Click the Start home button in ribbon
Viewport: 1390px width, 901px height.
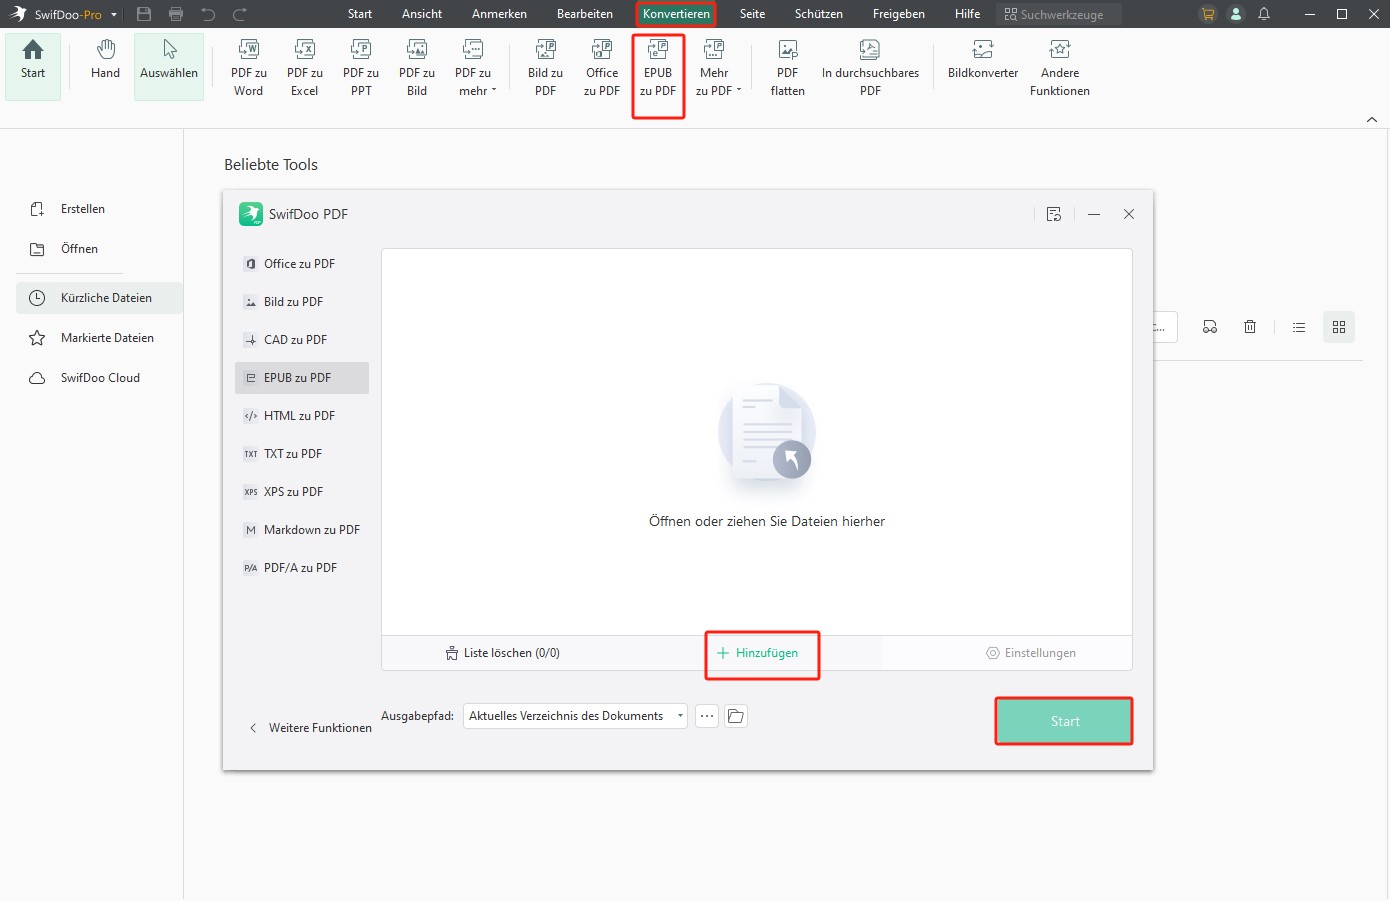pos(33,66)
